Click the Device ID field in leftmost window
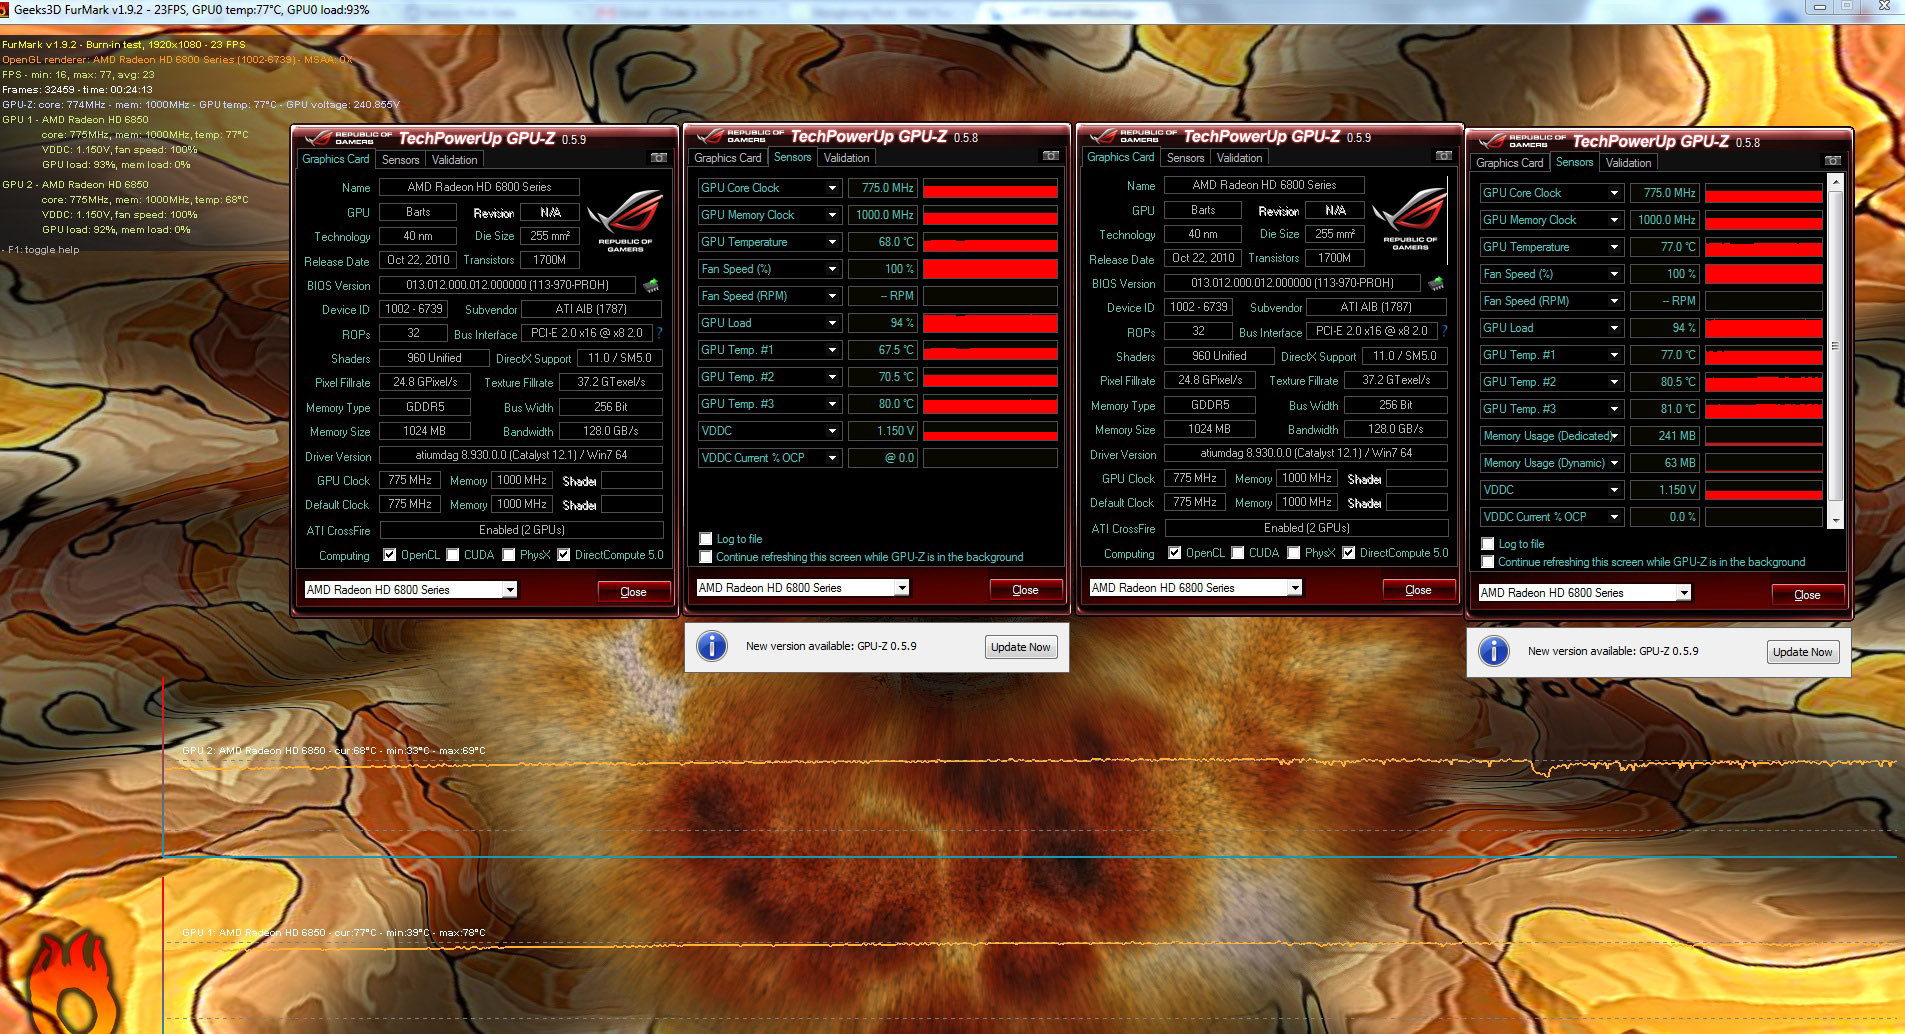 pos(414,309)
